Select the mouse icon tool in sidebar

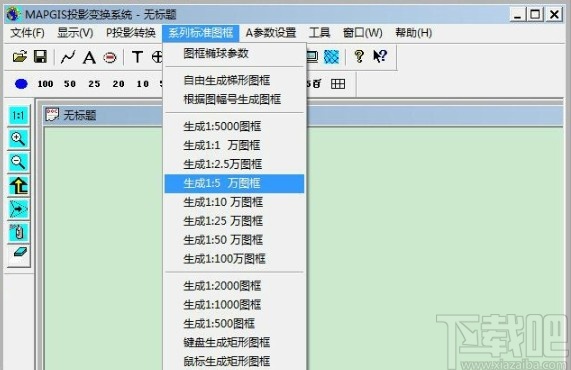pyautogui.click(x=18, y=232)
